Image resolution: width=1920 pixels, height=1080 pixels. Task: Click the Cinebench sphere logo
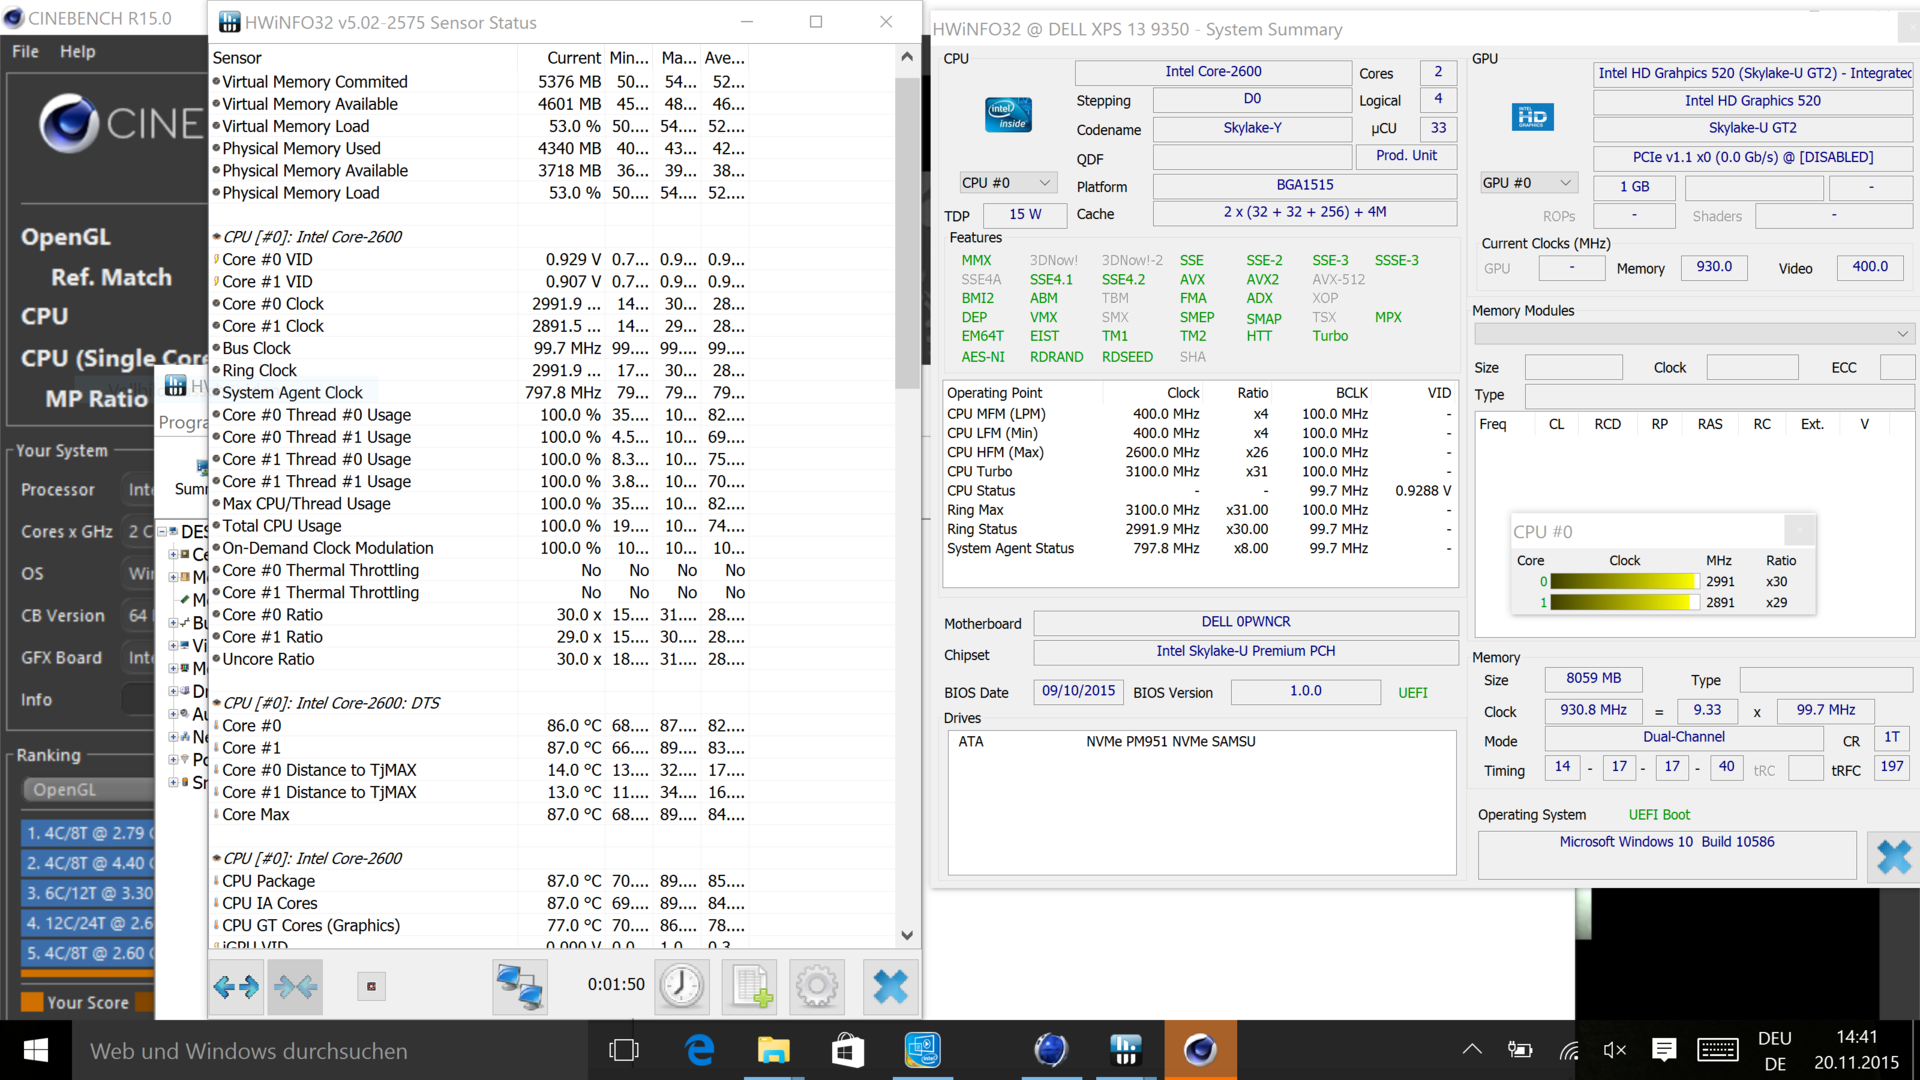(68, 123)
